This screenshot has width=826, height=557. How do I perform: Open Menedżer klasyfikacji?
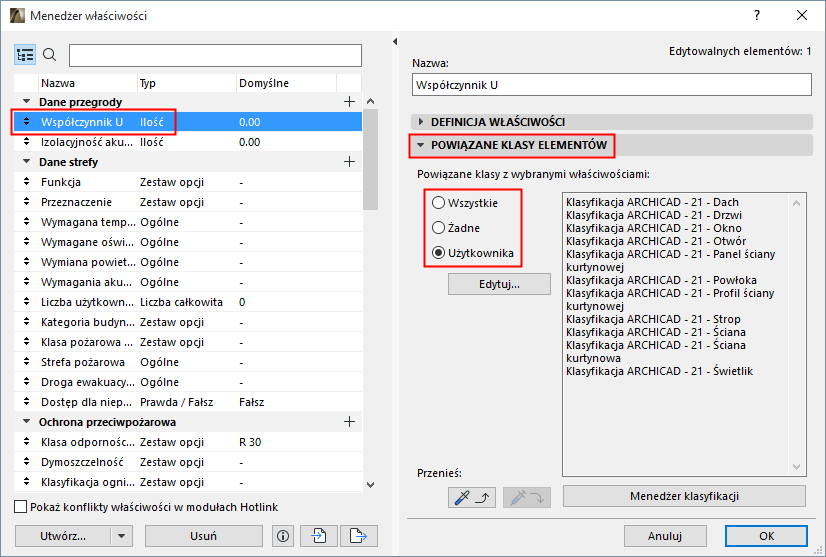tap(684, 496)
